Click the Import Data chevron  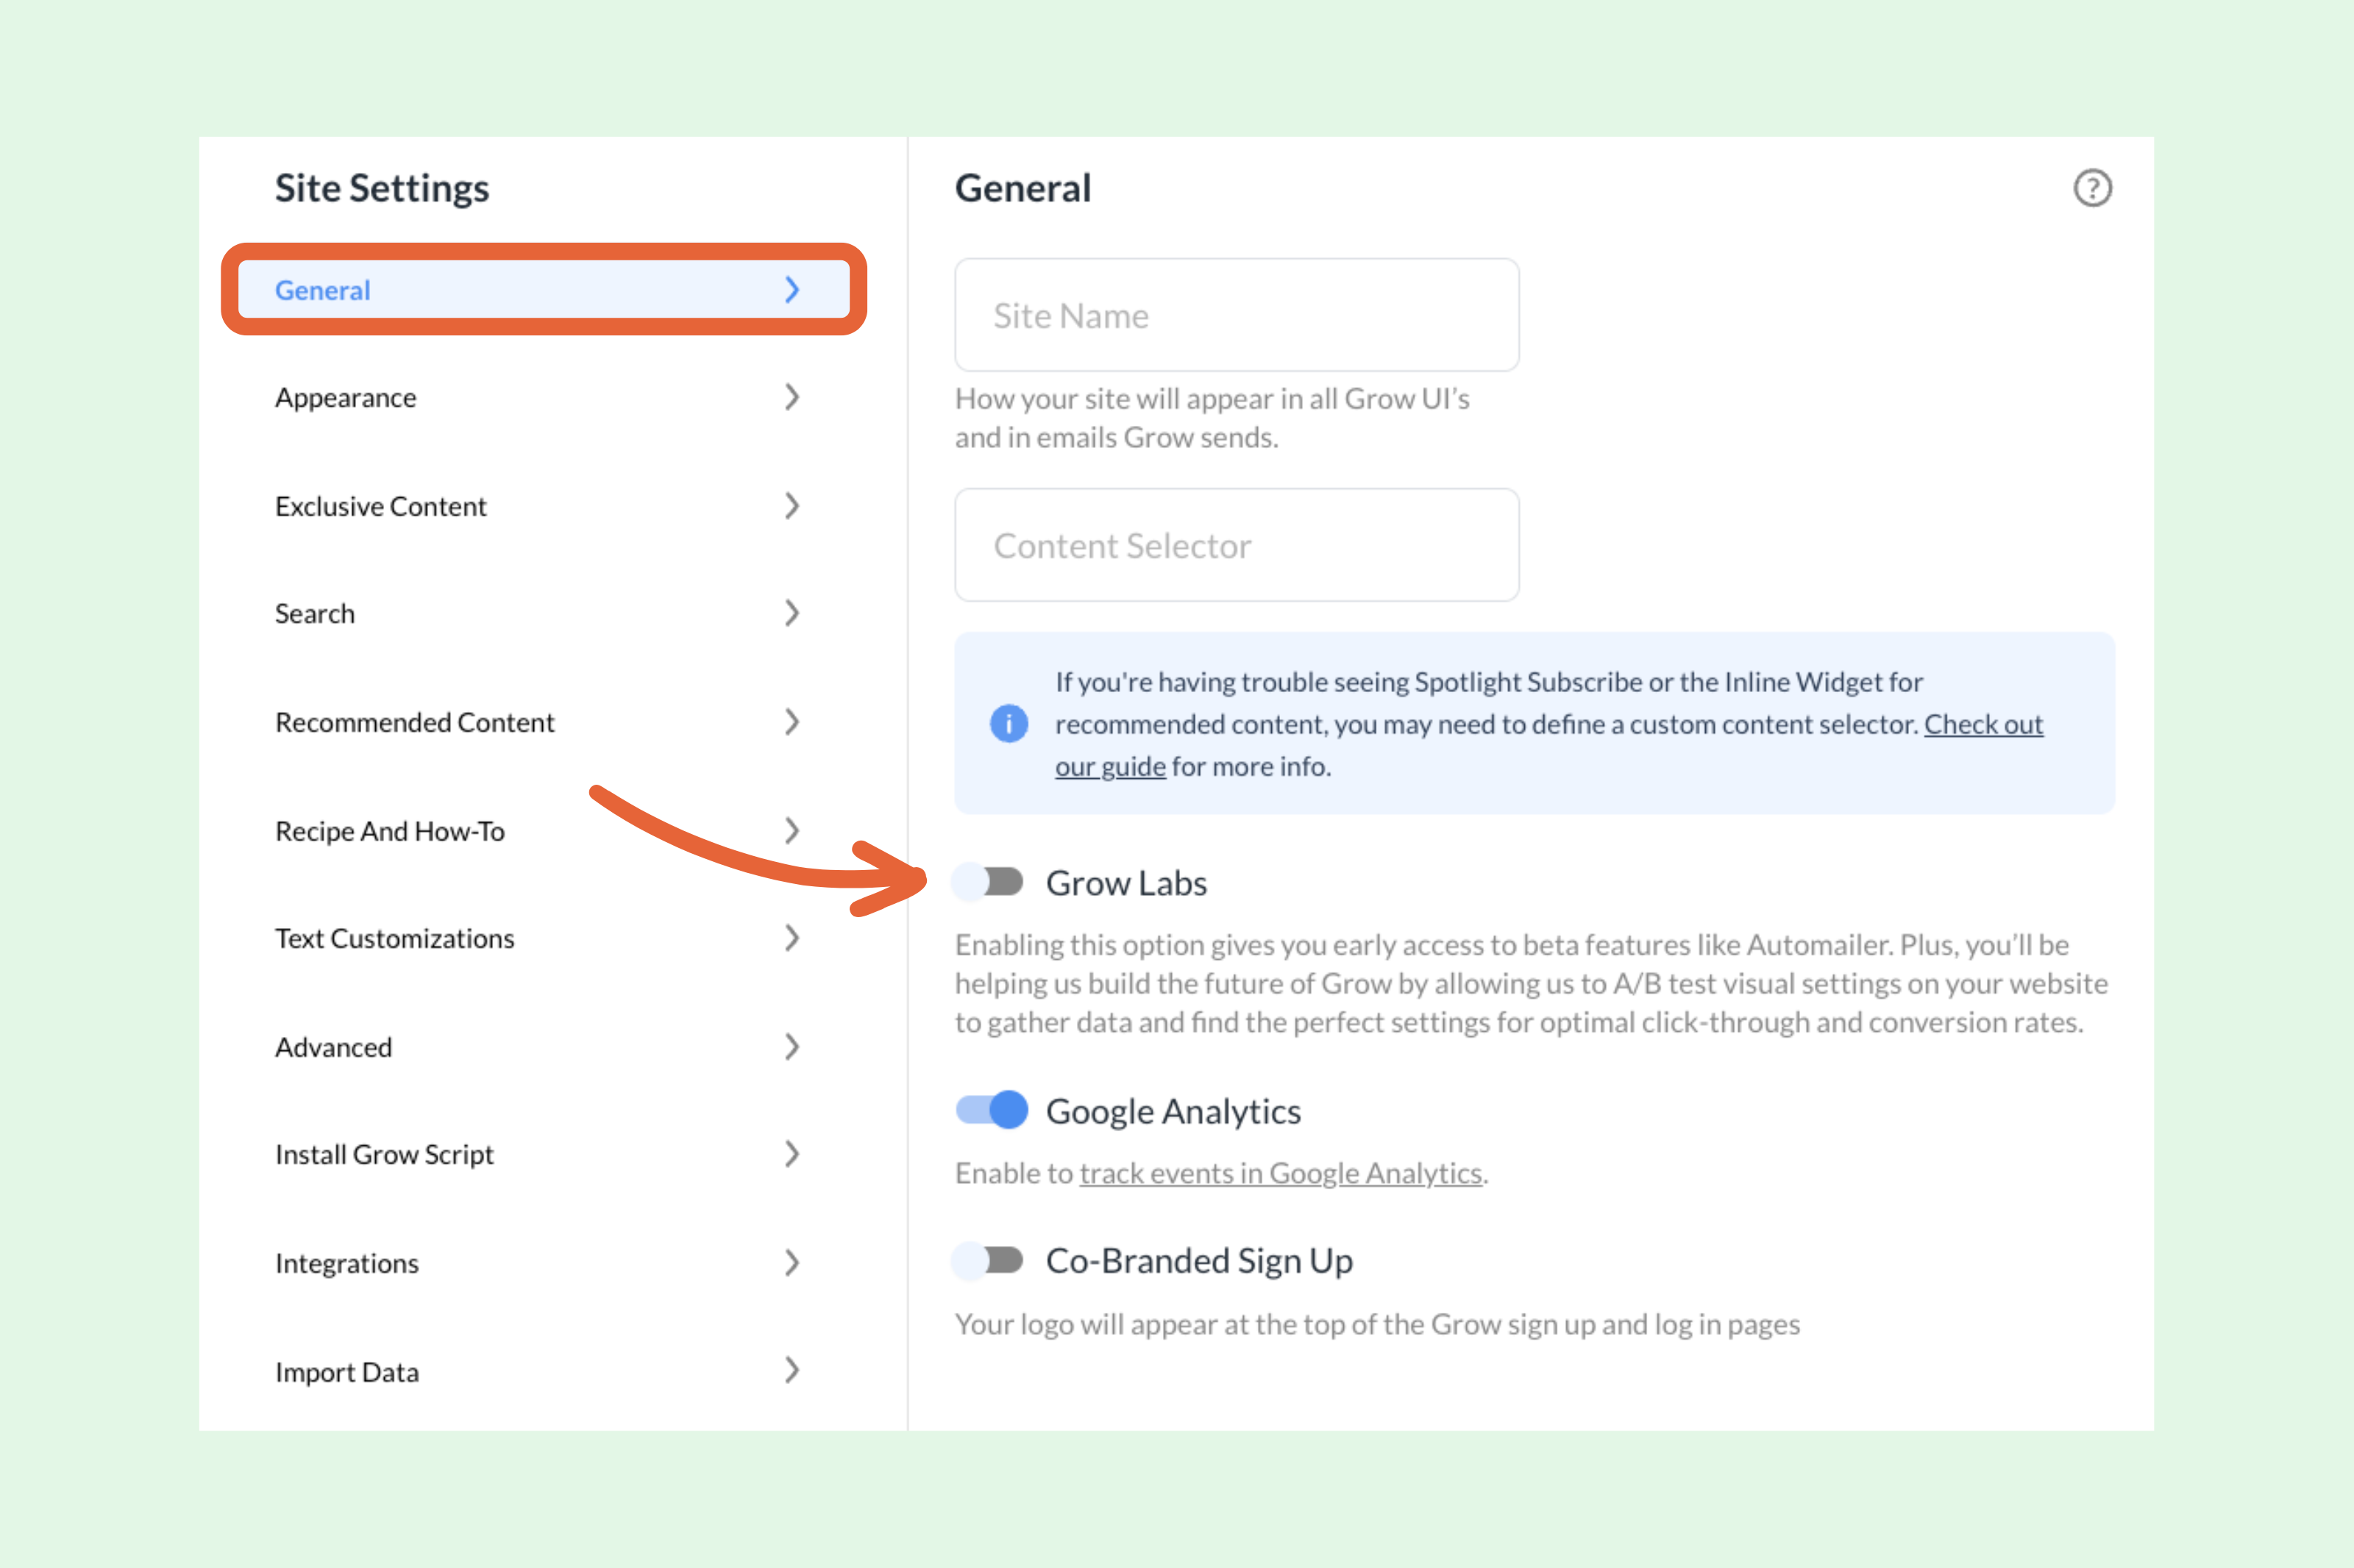pos(792,1370)
